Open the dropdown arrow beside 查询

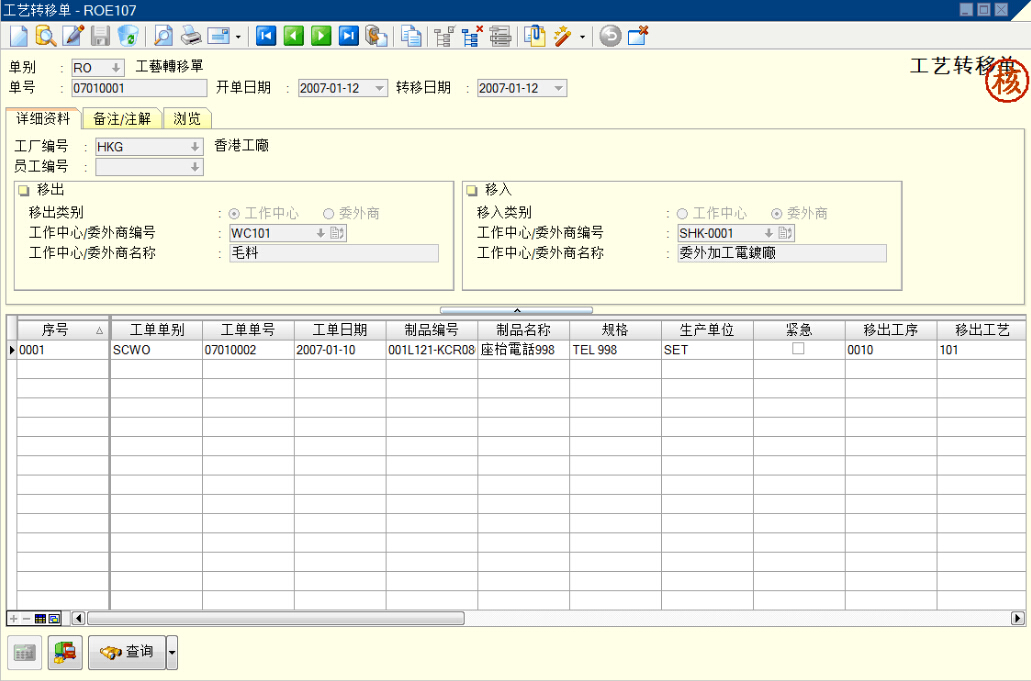pos(172,652)
